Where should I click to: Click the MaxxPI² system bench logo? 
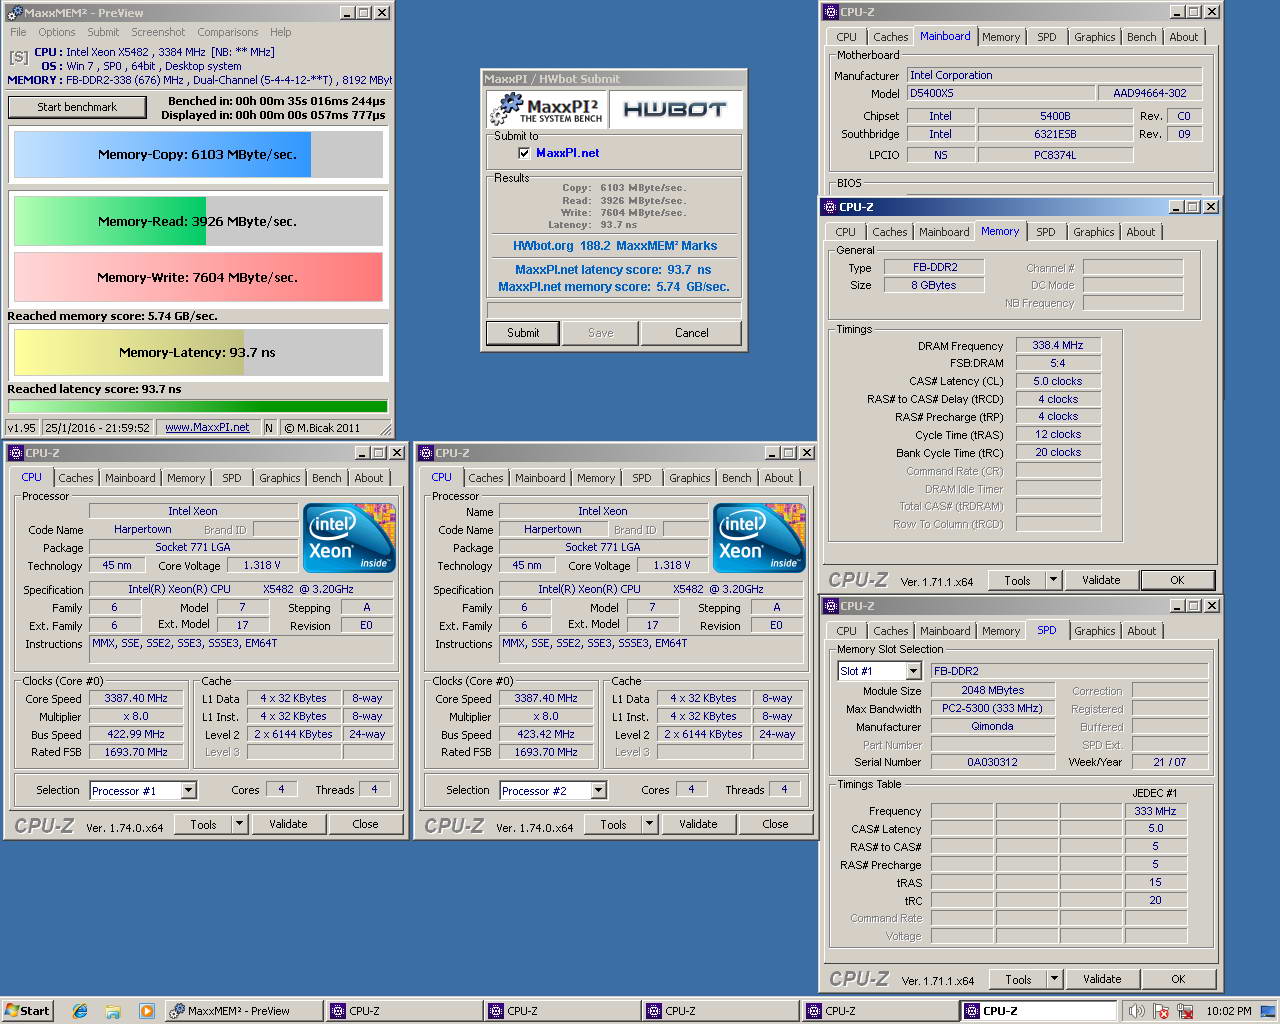pos(546,110)
